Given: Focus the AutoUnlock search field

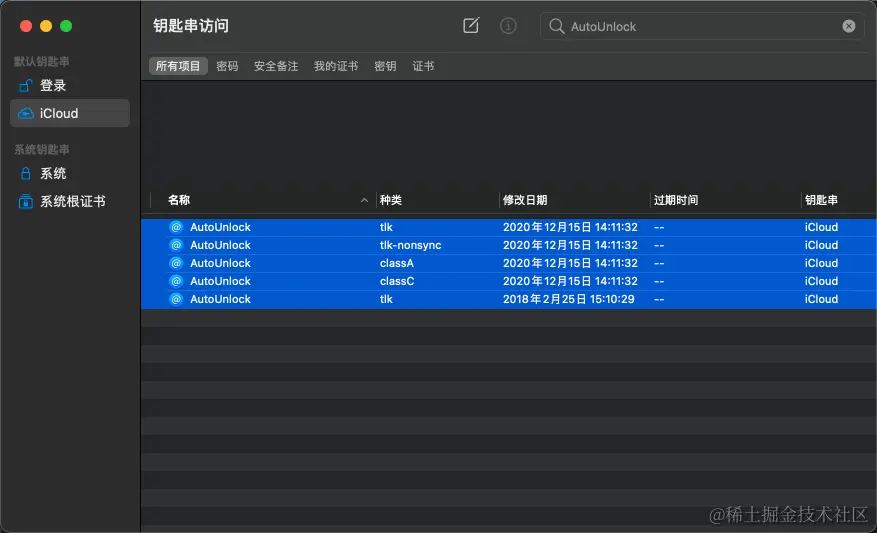Looking at the screenshot, I should click(x=701, y=26).
